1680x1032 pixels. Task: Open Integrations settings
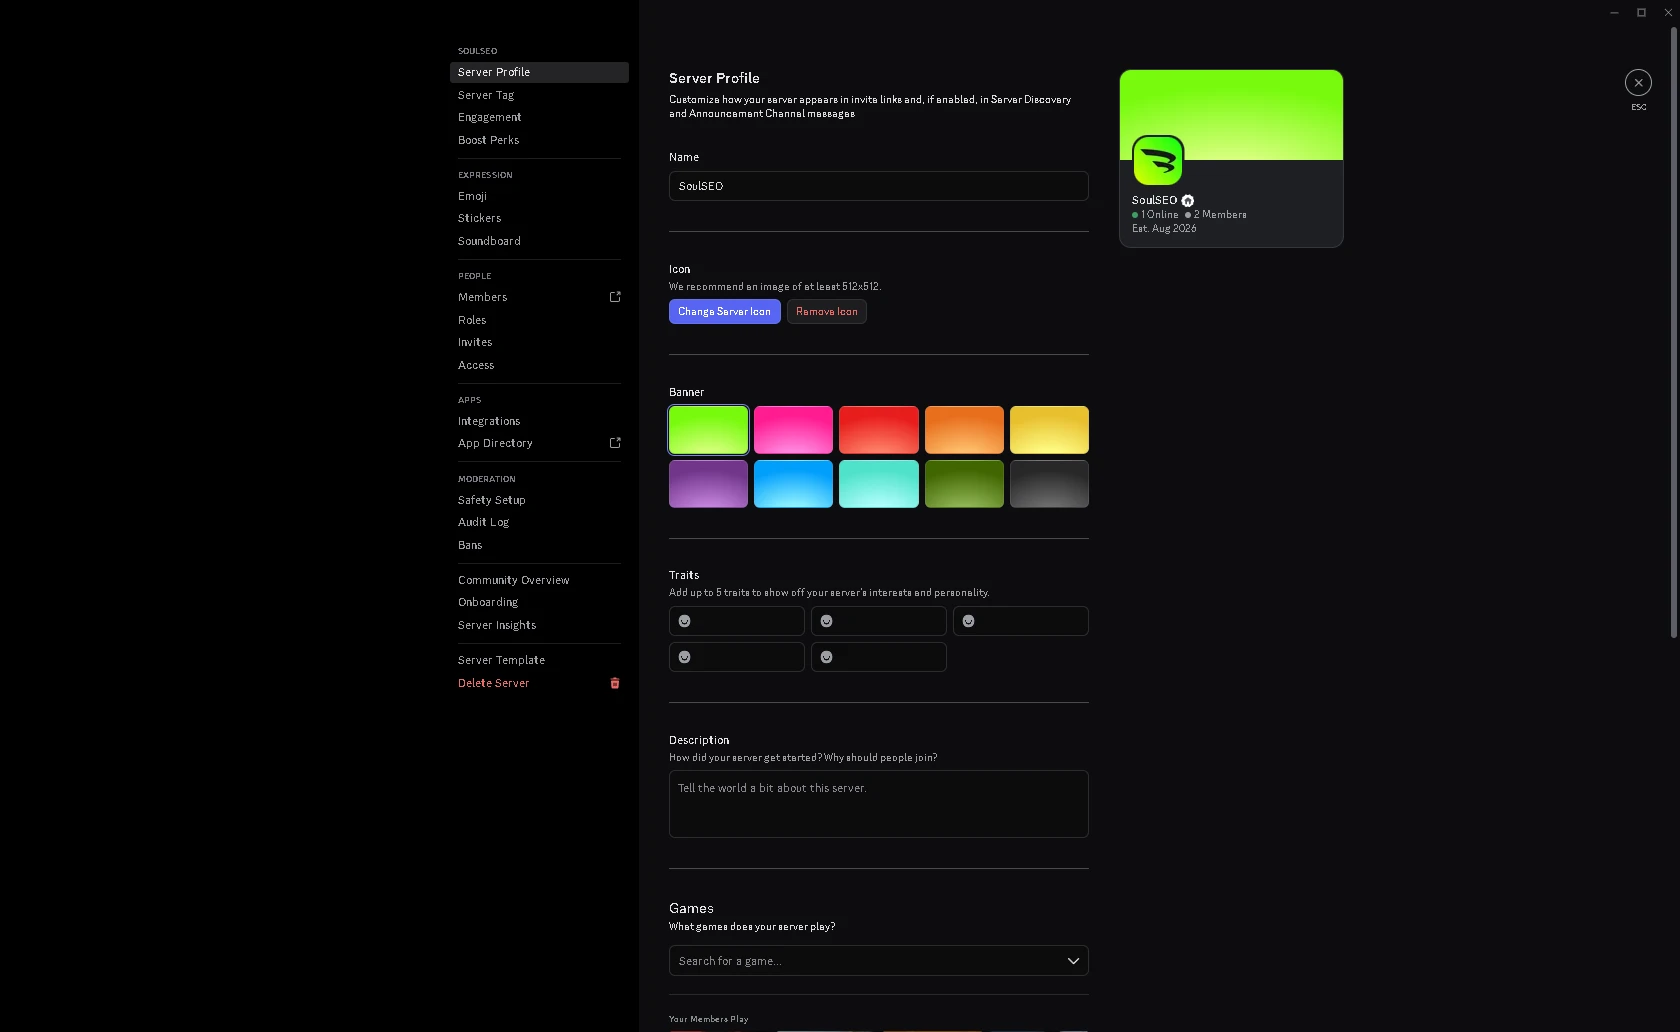539,421
